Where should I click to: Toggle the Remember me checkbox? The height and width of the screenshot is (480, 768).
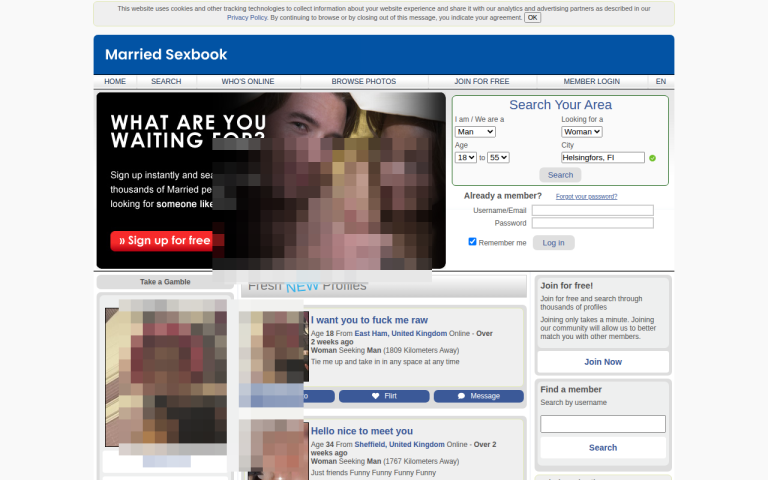pyautogui.click(x=472, y=241)
